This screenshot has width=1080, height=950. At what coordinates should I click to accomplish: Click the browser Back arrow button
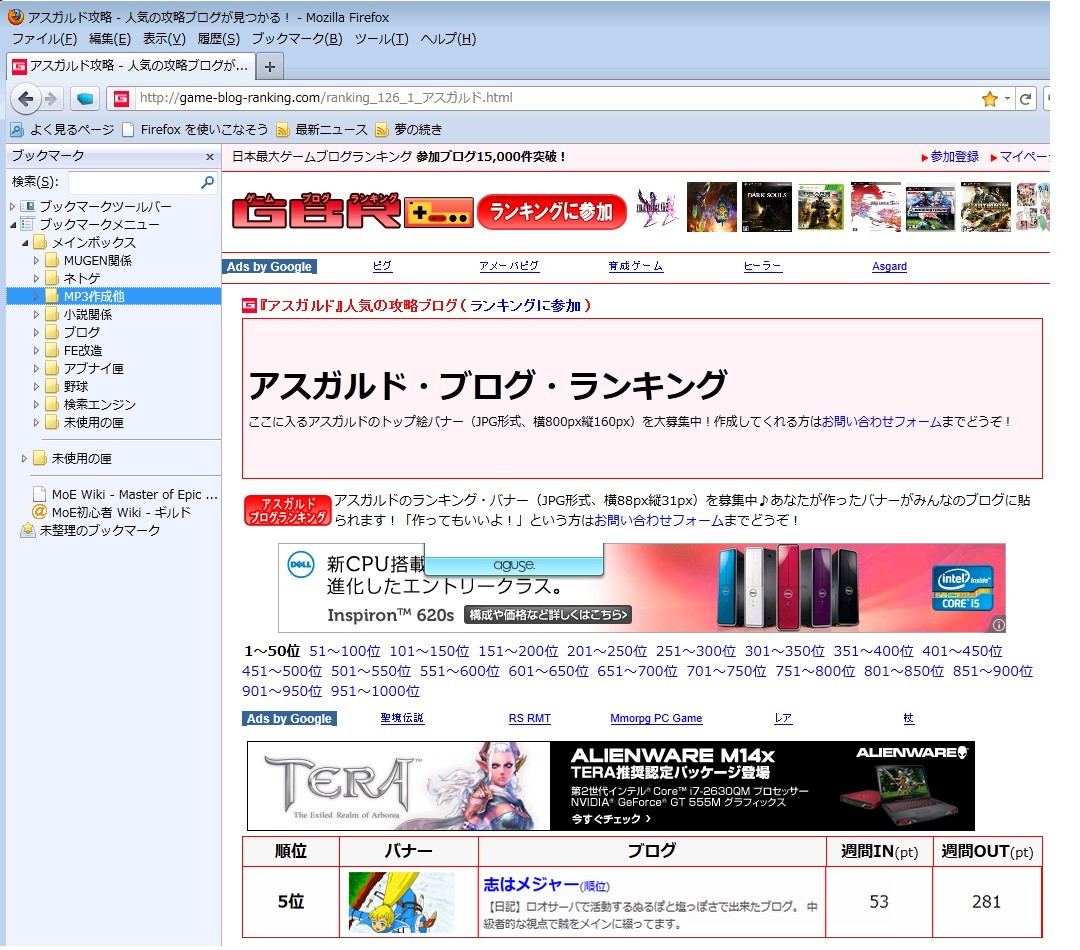click(25, 99)
